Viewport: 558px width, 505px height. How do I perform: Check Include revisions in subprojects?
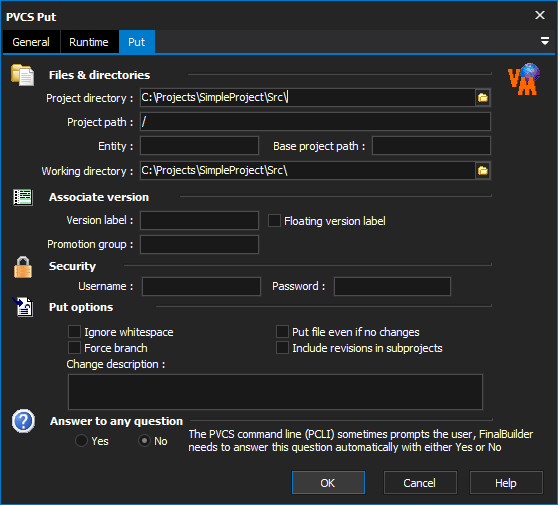[x=282, y=348]
